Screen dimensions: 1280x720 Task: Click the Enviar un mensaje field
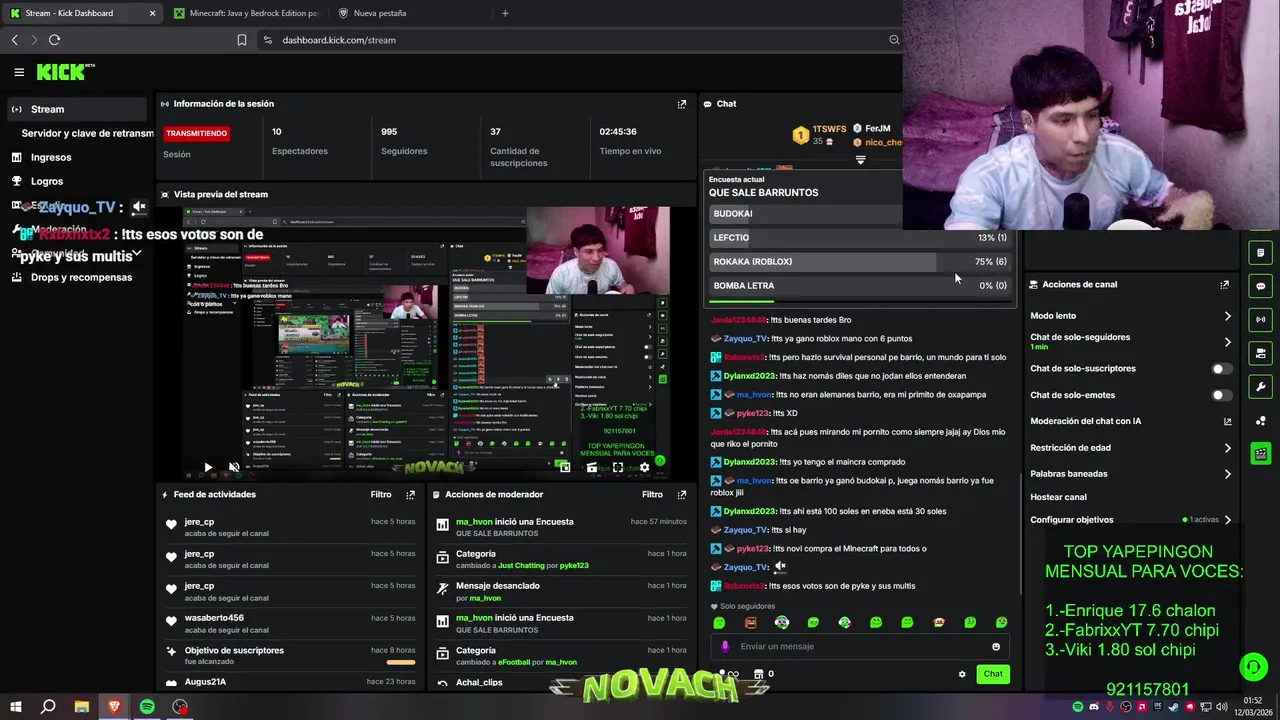click(860, 647)
